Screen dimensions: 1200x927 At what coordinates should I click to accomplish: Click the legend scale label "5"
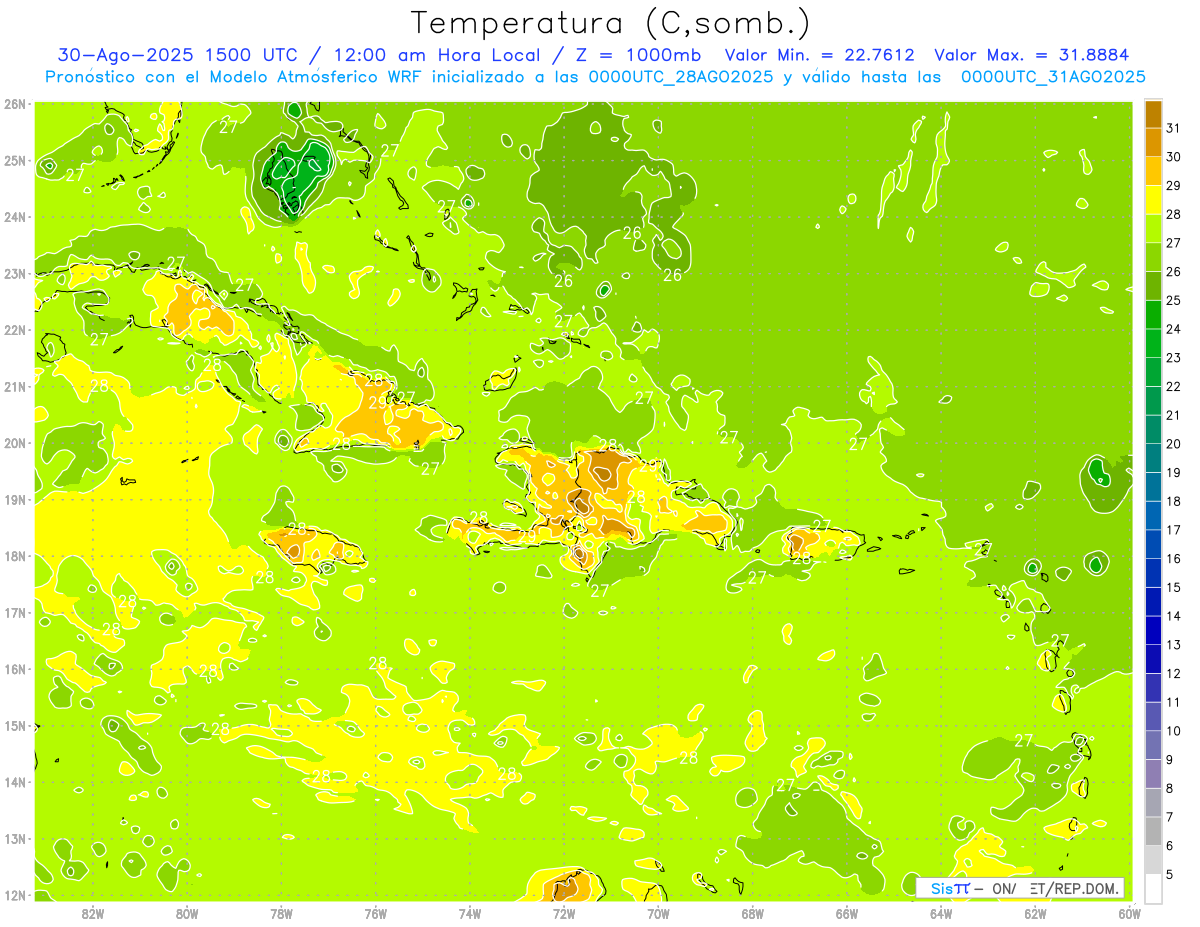click(x=1170, y=874)
